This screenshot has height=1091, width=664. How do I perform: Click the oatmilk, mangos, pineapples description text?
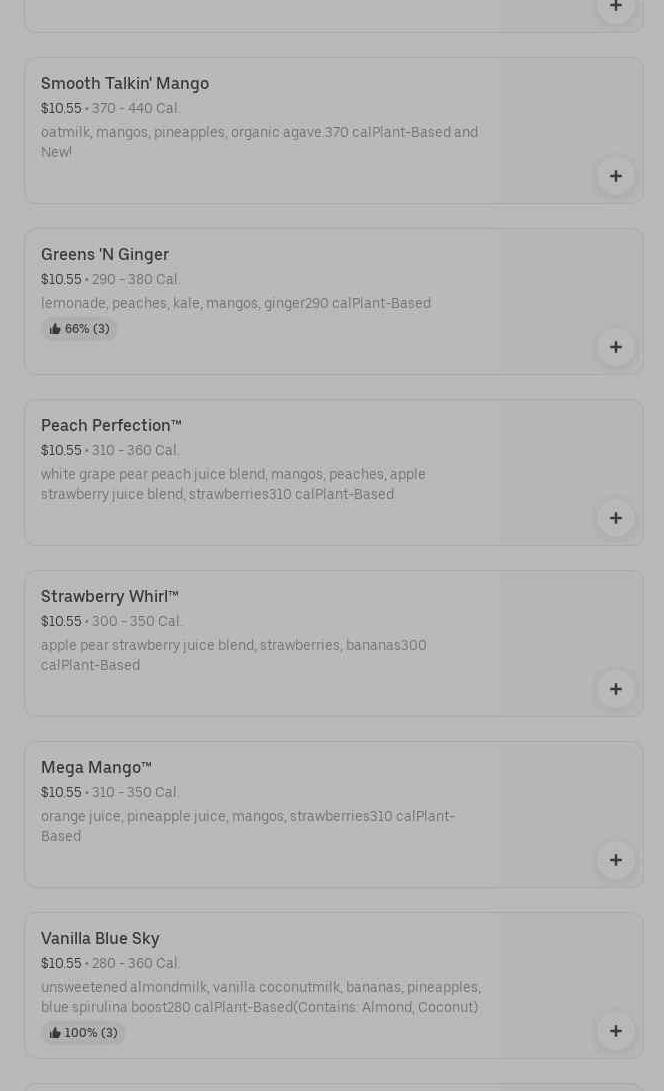259,142
